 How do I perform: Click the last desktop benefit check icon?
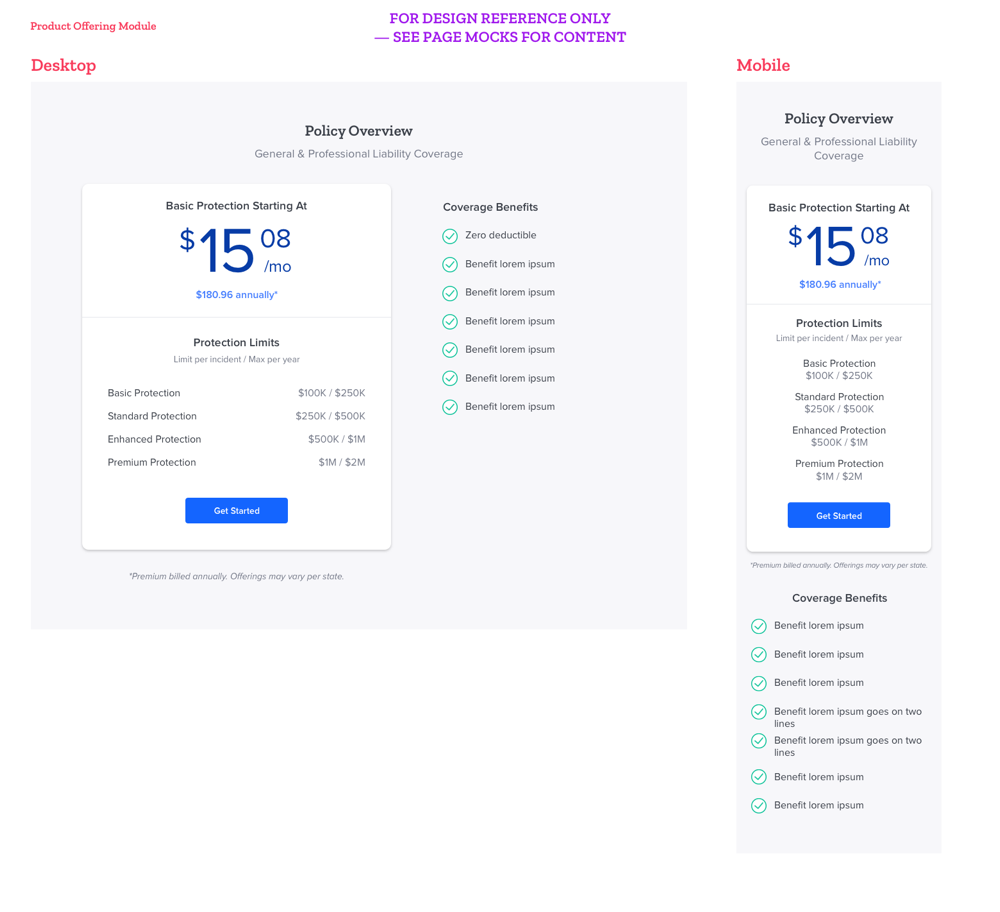[450, 407]
